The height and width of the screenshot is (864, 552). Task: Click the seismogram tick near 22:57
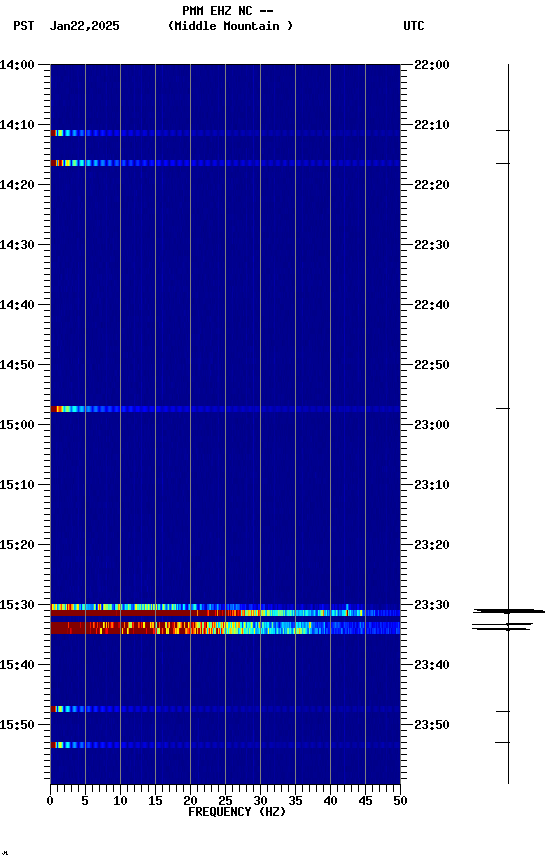pos(503,408)
